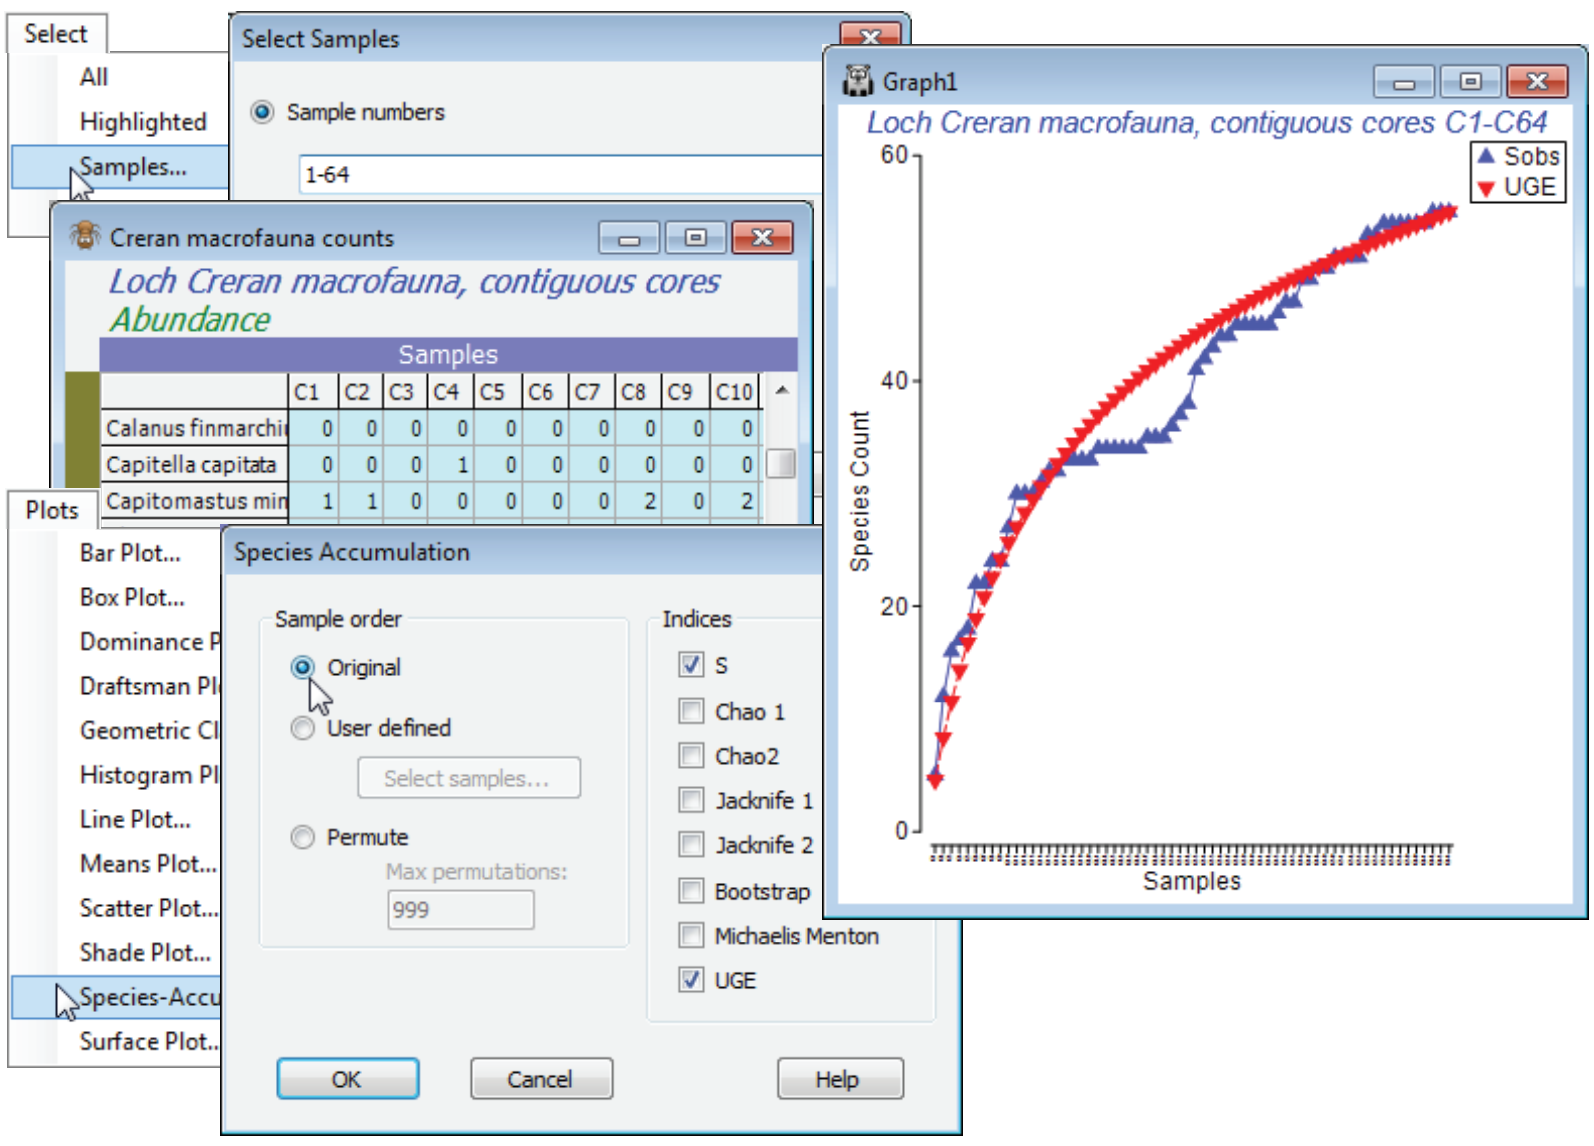Choose Bar Plot... from Plots menu
Image resolution: width=1594 pixels, height=1146 pixels.
(x=130, y=553)
